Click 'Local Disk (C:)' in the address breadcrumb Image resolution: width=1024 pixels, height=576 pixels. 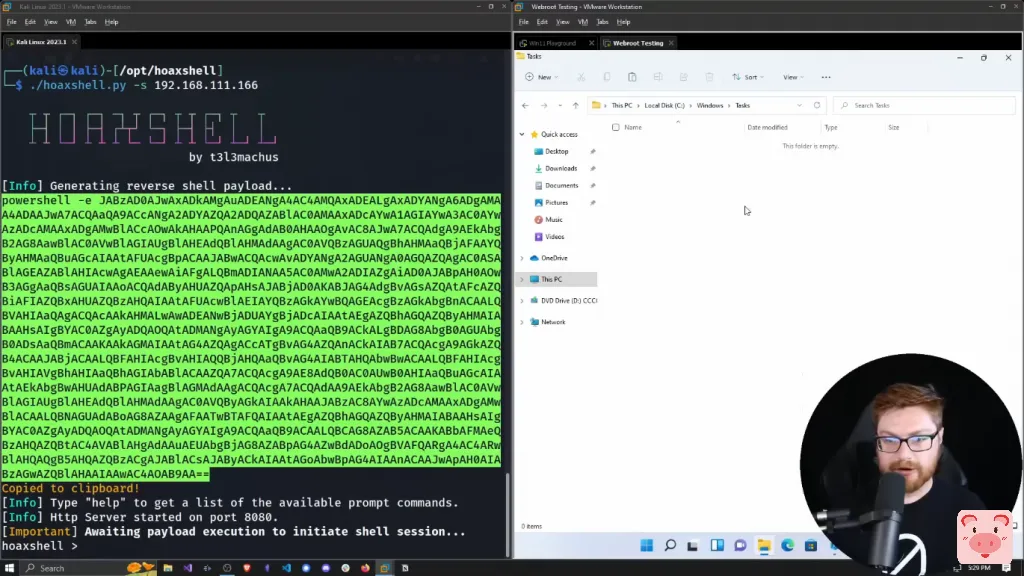click(x=664, y=105)
